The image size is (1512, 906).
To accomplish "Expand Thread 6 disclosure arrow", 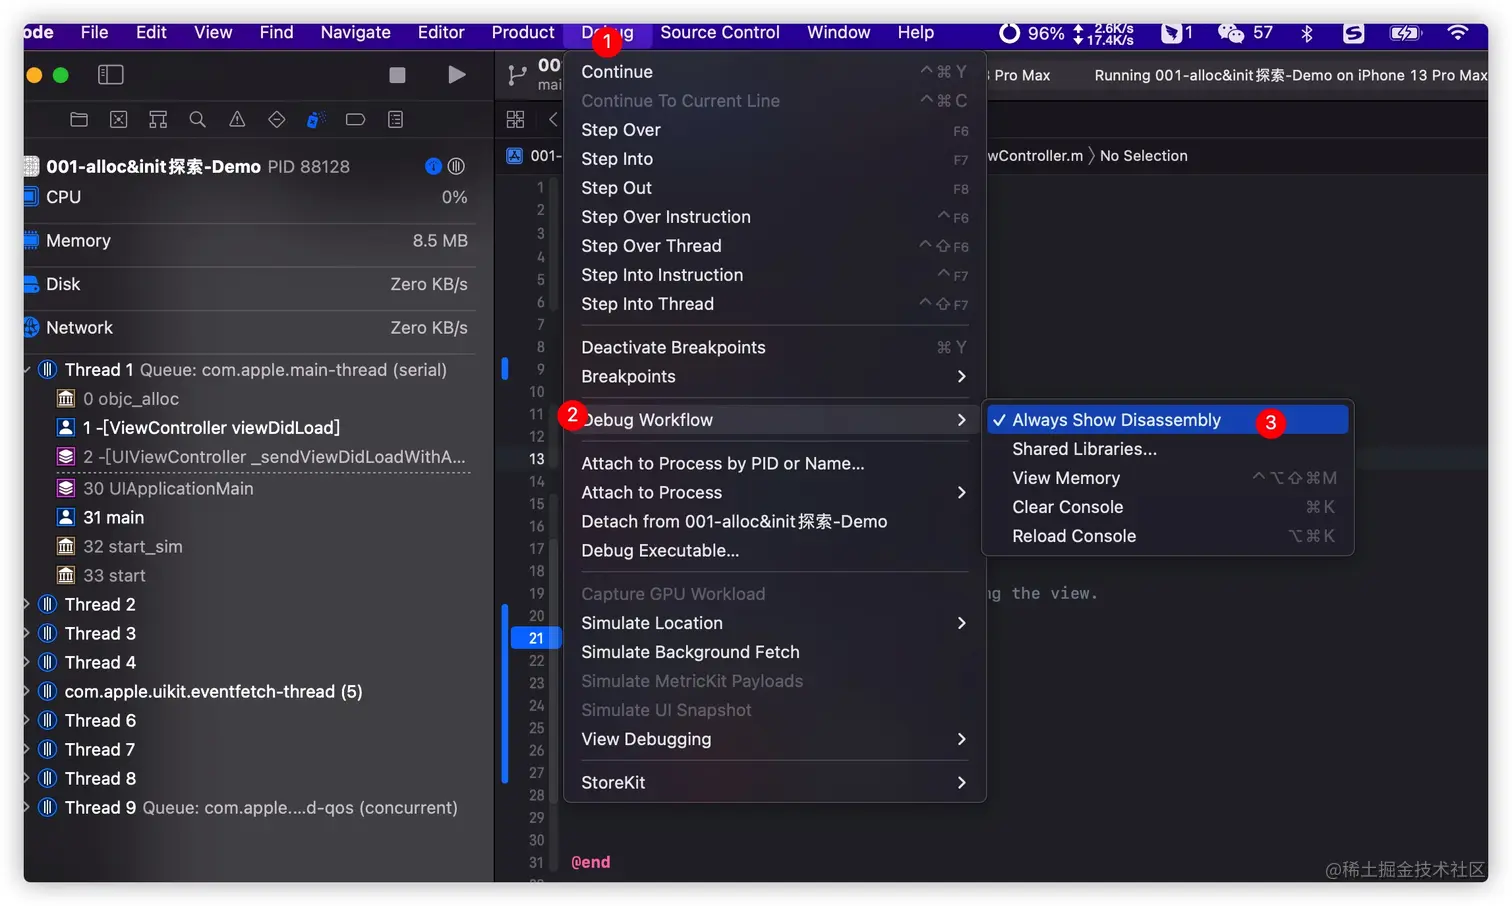I will 27,721.
